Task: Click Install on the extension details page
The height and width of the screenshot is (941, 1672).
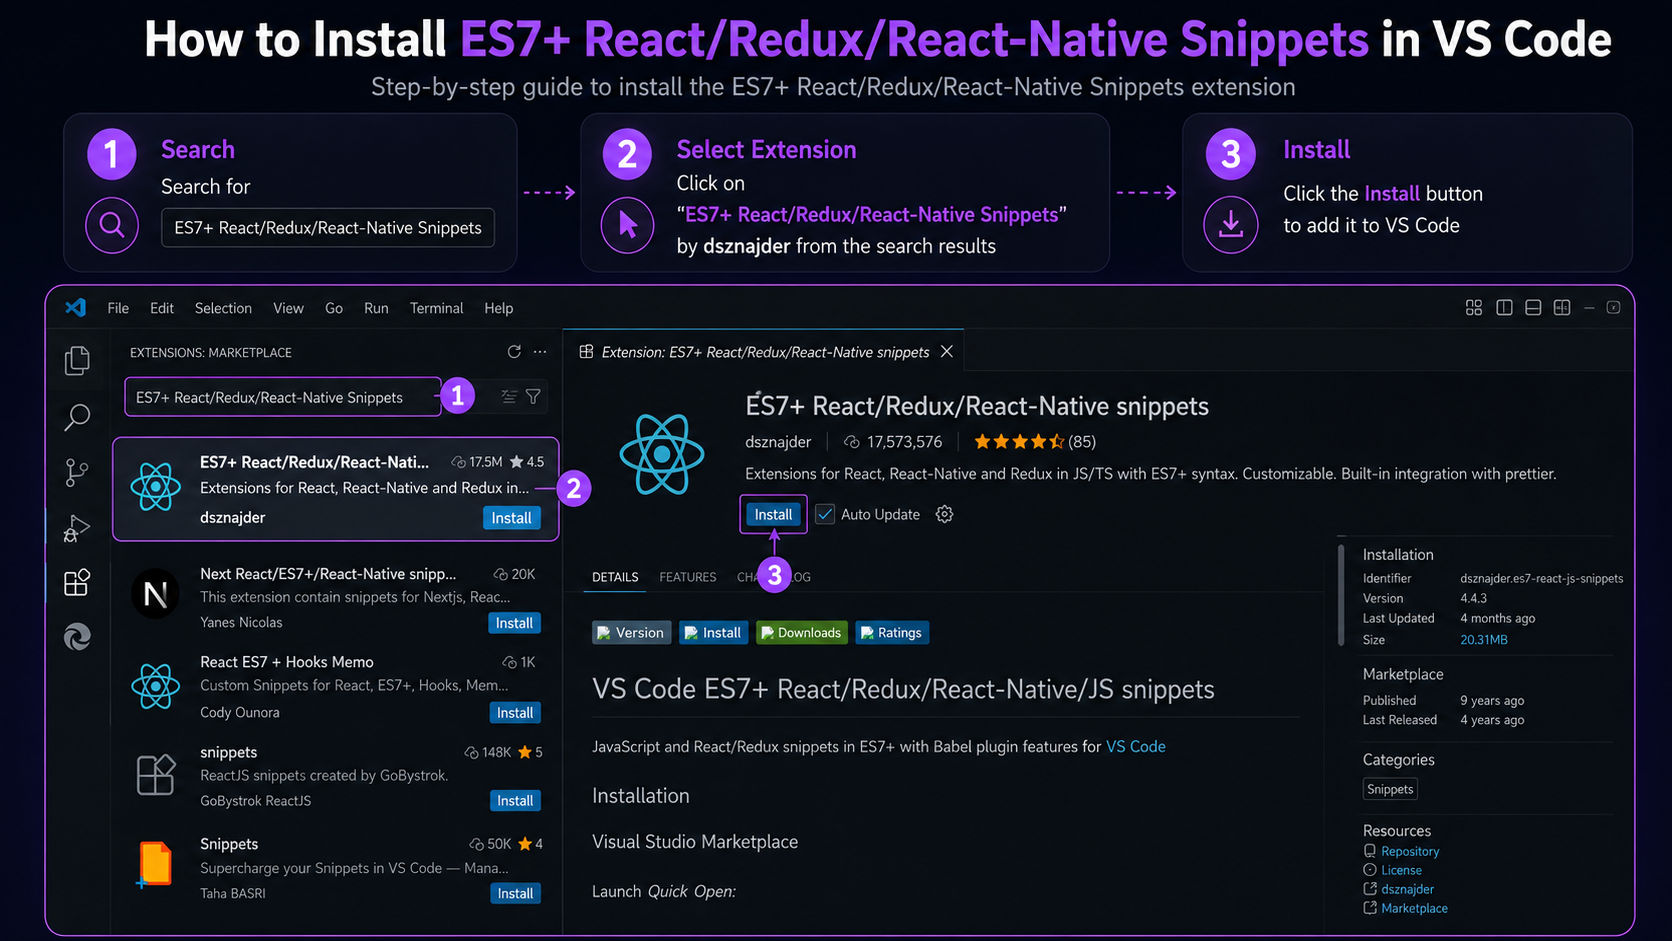Action: [773, 514]
